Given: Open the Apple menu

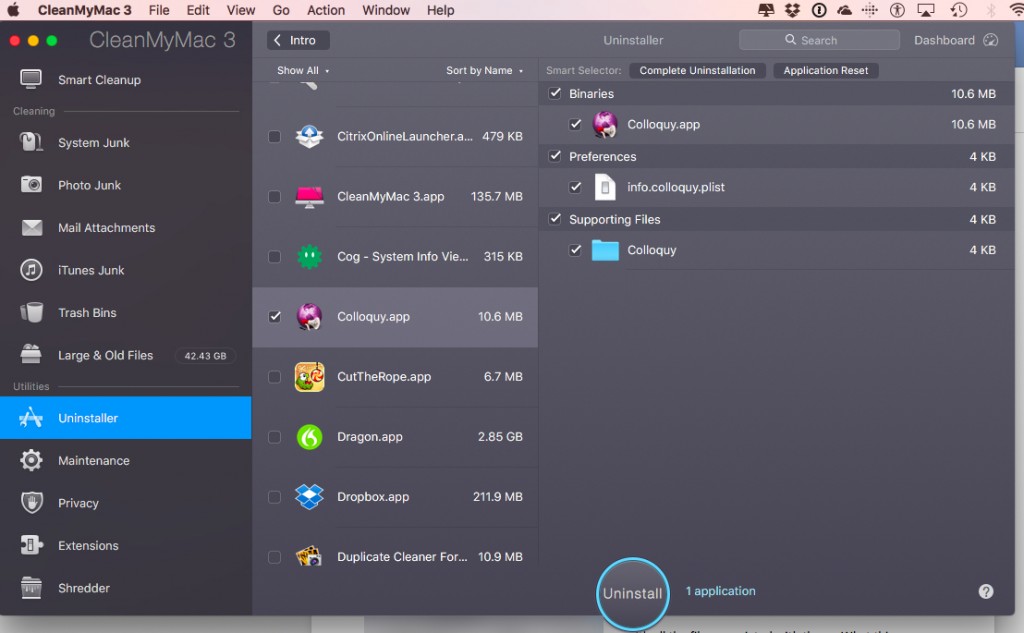Looking at the screenshot, I should 13,10.
